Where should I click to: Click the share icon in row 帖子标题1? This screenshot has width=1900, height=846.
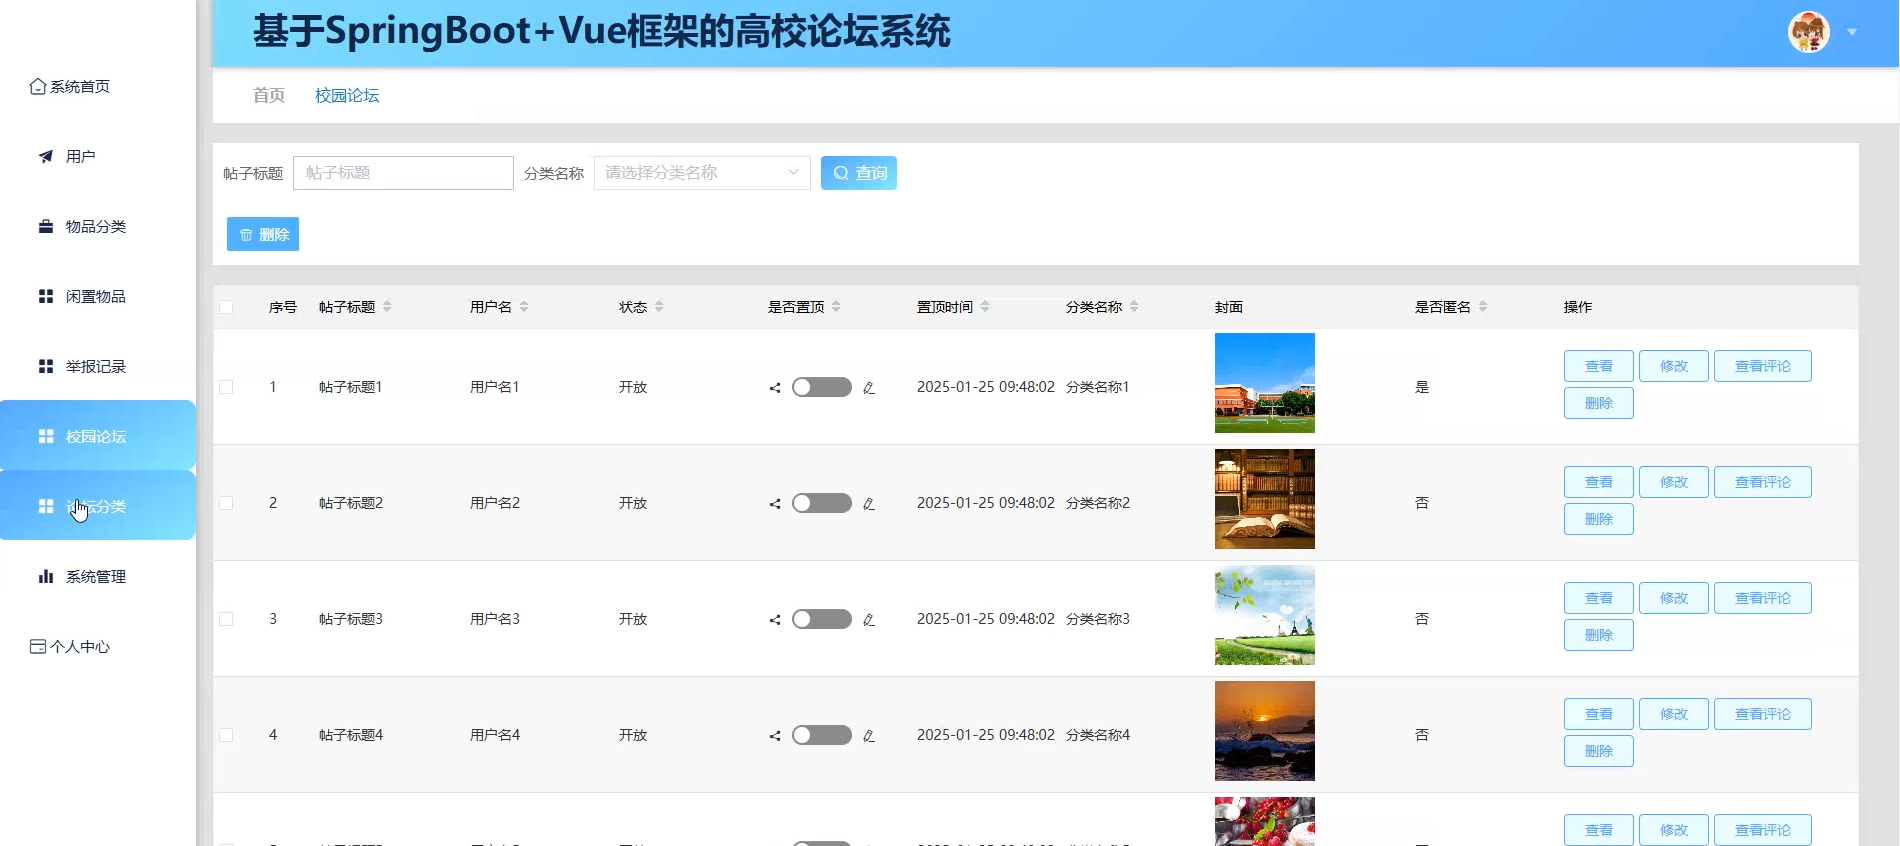click(x=775, y=388)
